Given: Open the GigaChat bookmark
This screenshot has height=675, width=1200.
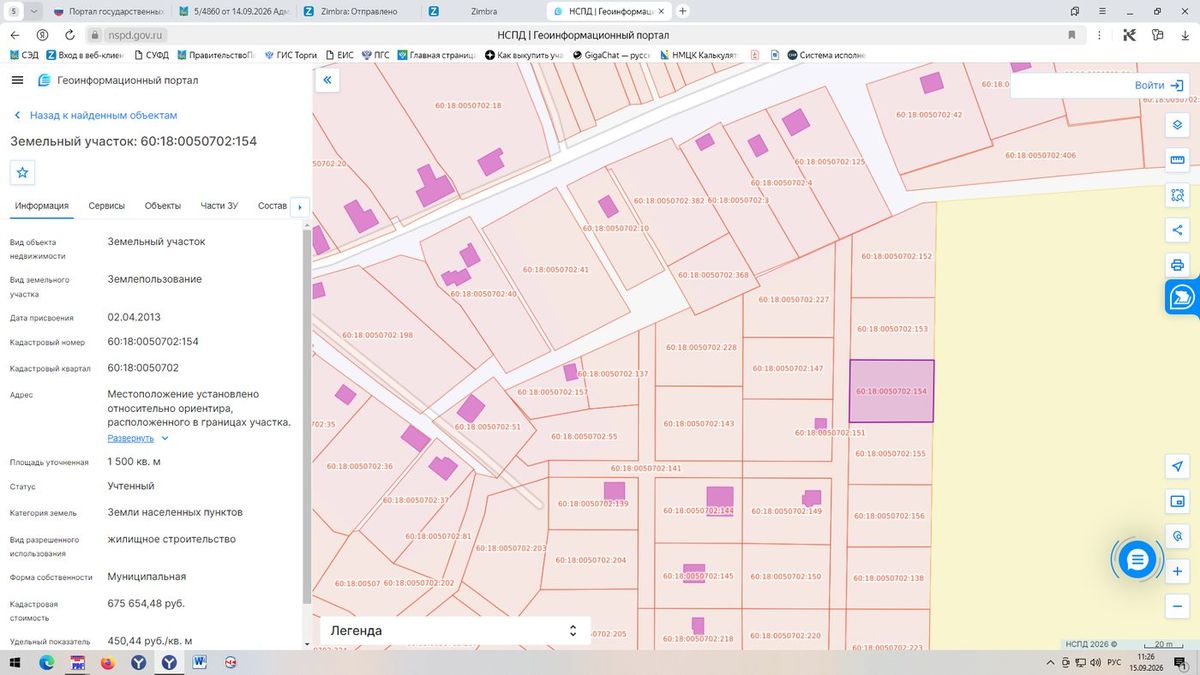Looking at the screenshot, I should coord(613,55).
